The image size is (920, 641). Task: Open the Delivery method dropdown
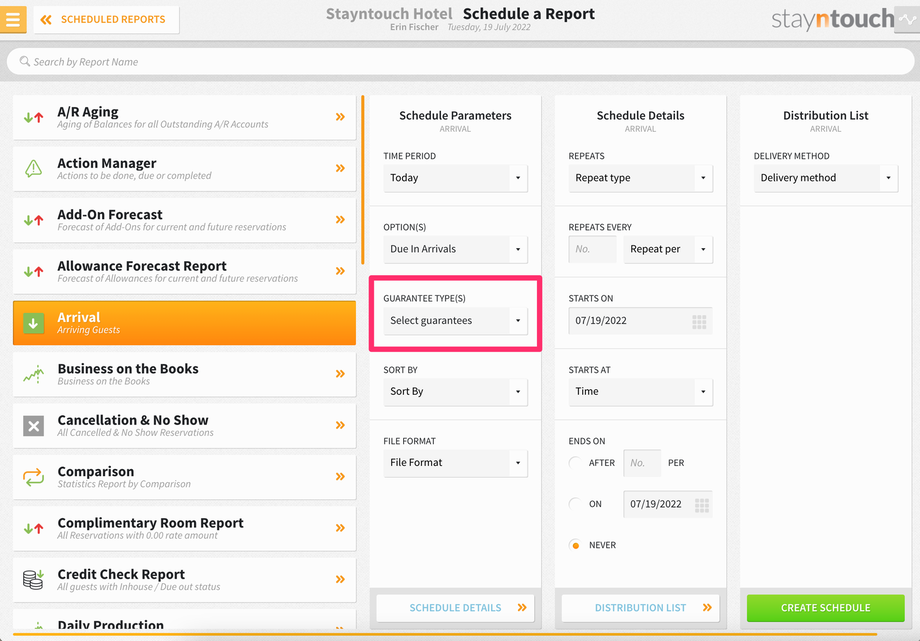tap(826, 178)
